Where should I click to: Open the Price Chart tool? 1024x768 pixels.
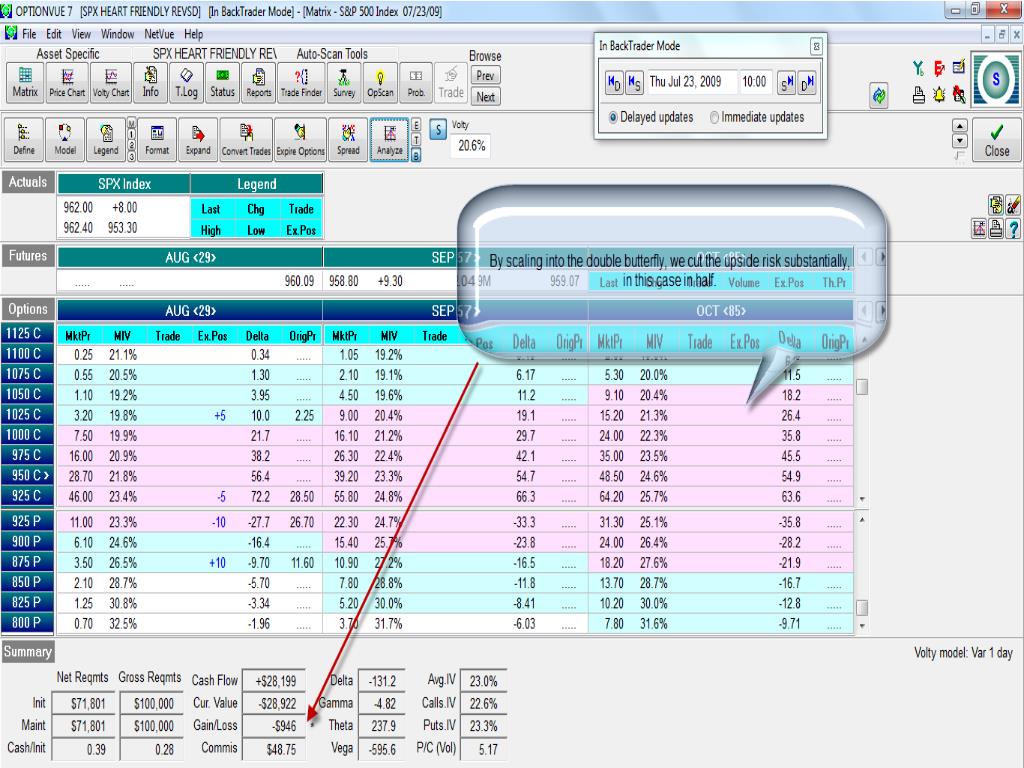point(67,82)
